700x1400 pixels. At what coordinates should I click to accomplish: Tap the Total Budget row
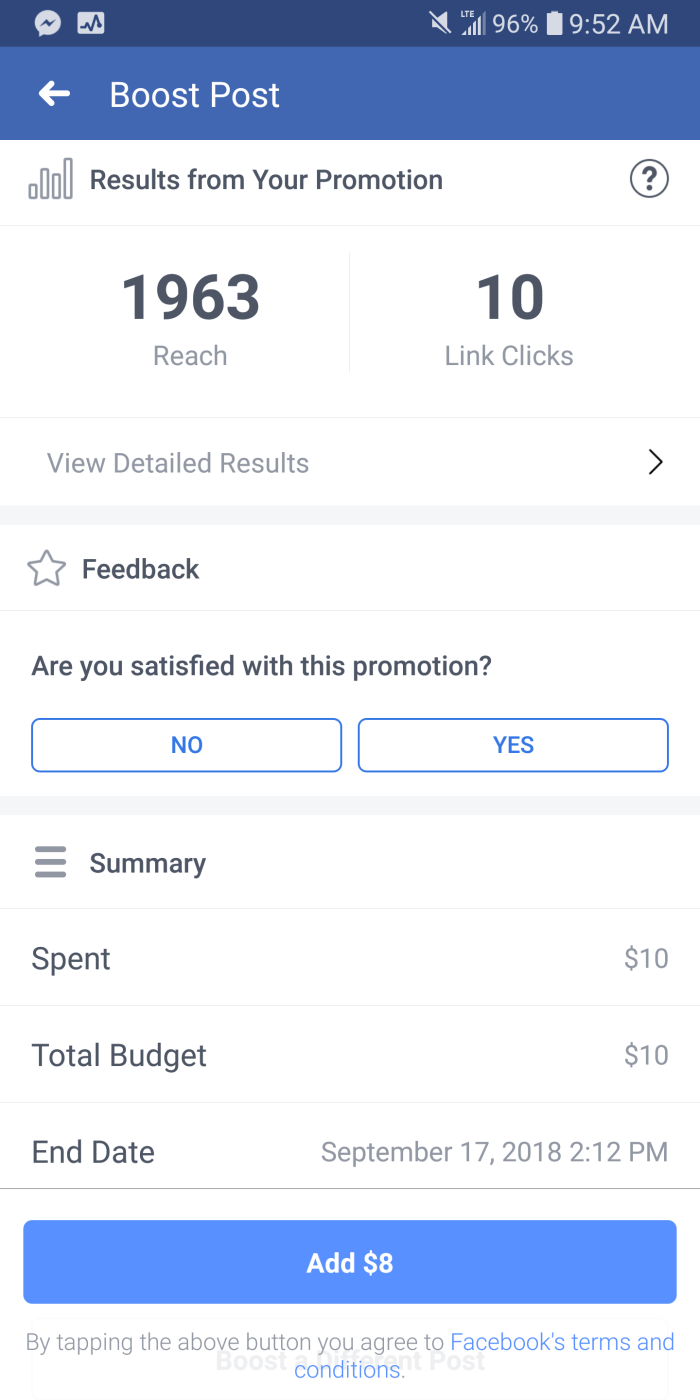point(350,1055)
